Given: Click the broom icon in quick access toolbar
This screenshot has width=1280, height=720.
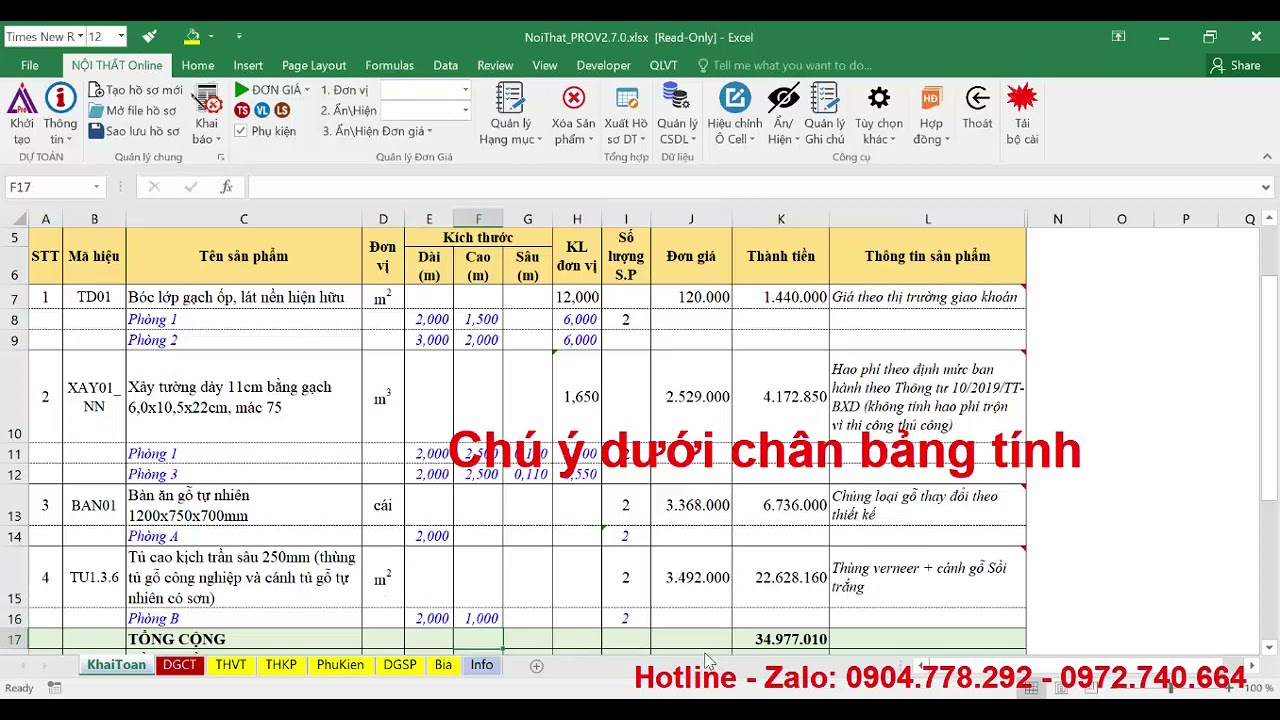Looking at the screenshot, I should pos(150,37).
